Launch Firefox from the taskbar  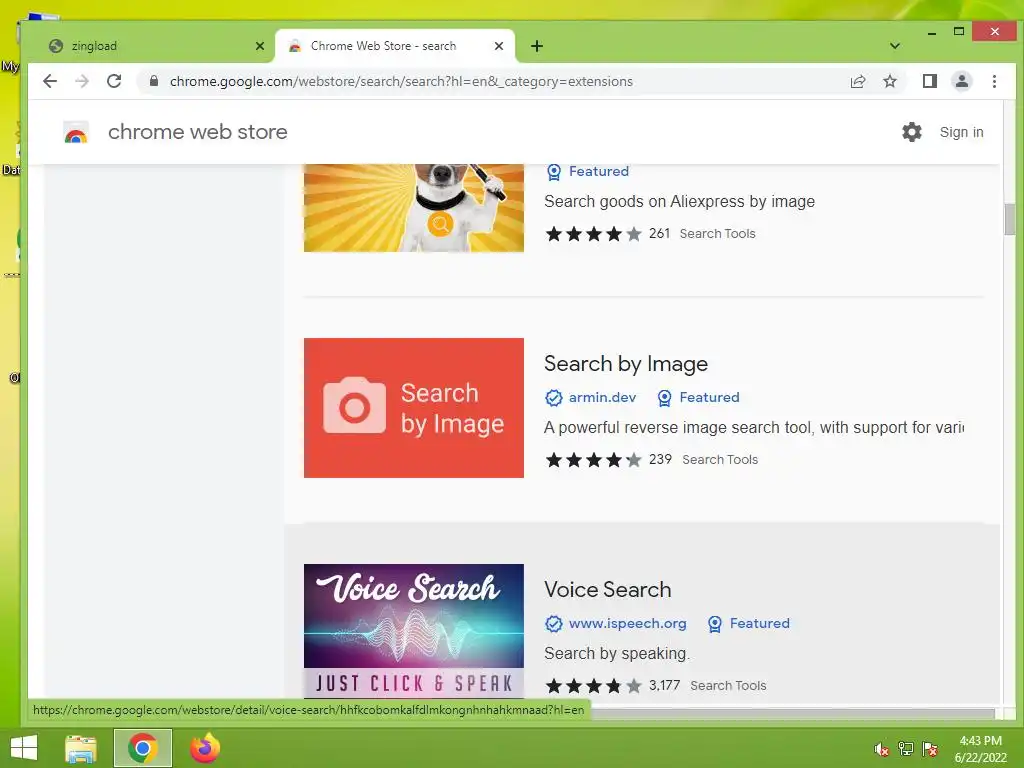[204, 748]
